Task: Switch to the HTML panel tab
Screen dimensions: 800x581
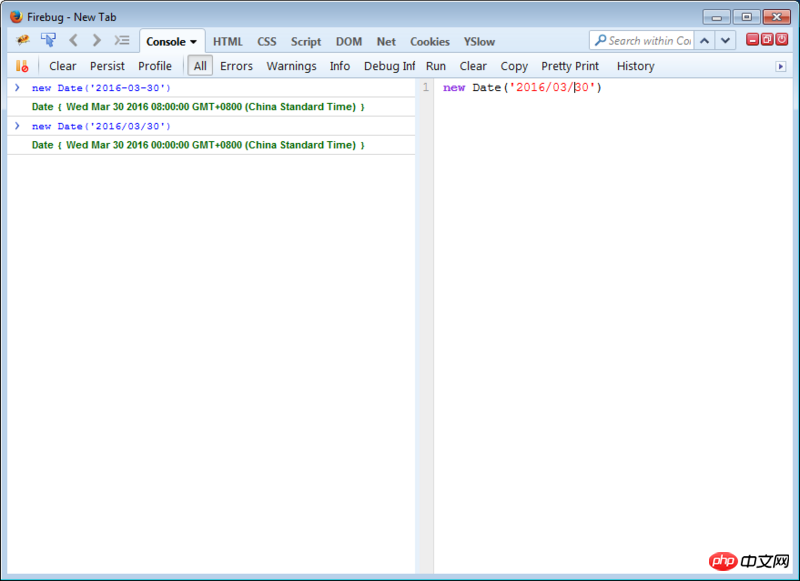Action: [x=227, y=42]
